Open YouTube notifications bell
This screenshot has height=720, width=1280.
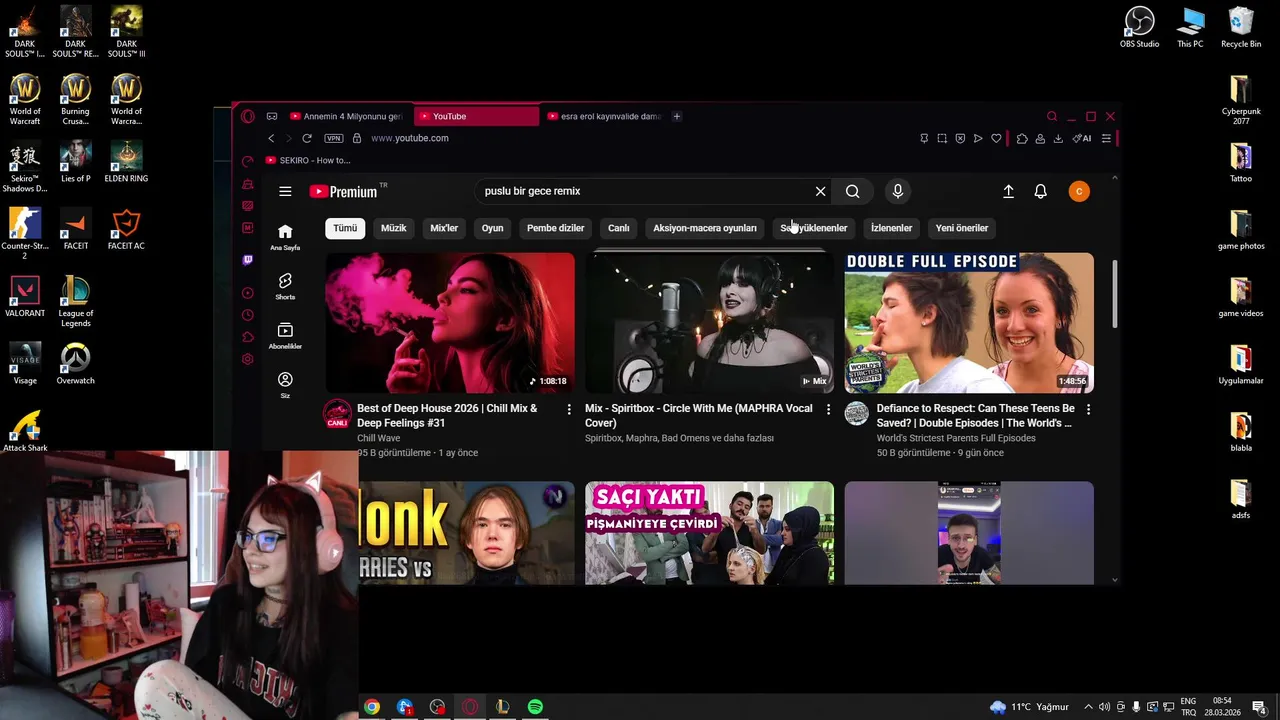pos(1040,191)
